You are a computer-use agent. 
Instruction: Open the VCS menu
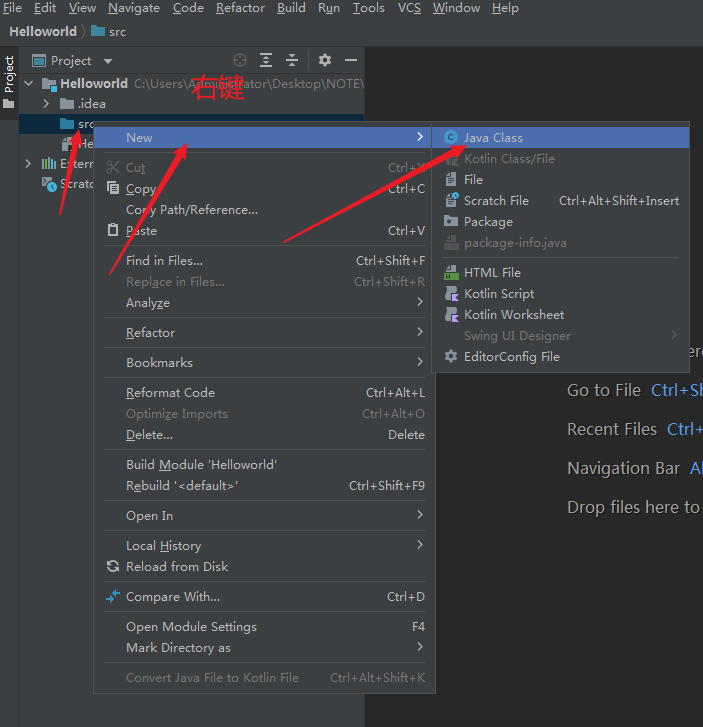(409, 8)
